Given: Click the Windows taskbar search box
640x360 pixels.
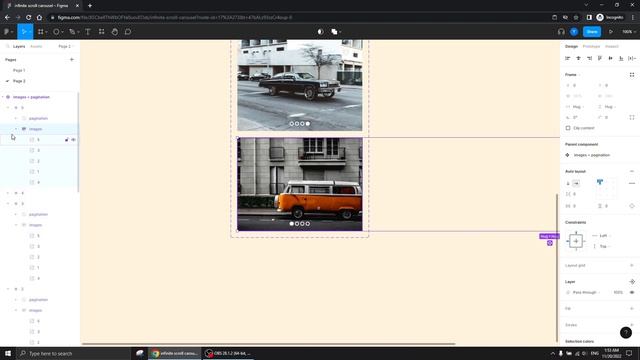Looking at the screenshot, I should coord(73,353).
